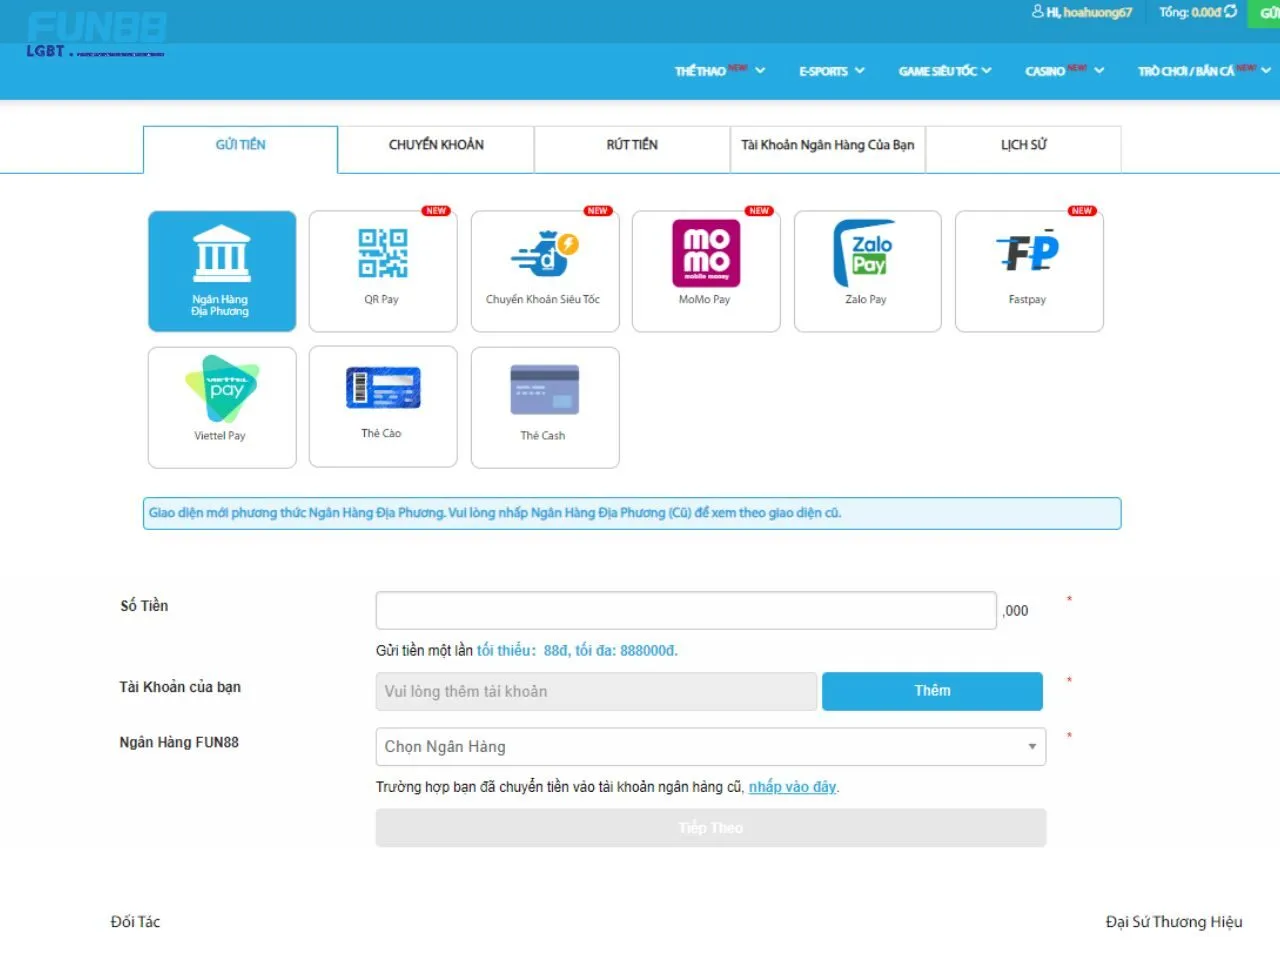This screenshot has width=1280, height=960.
Task: Select Chuyển Khoản Siêu Tốc method
Action: point(545,271)
